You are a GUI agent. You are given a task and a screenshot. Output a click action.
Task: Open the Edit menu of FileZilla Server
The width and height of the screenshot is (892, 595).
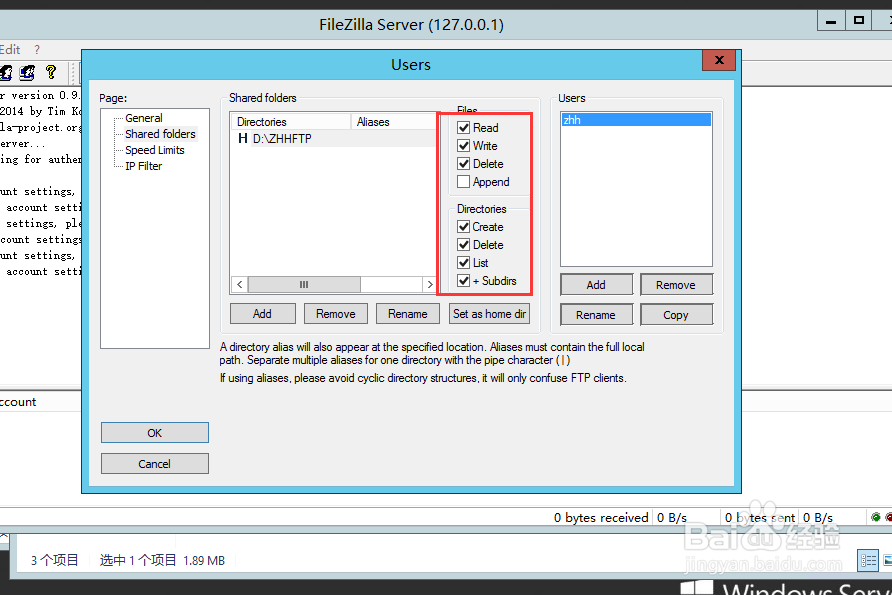point(10,49)
